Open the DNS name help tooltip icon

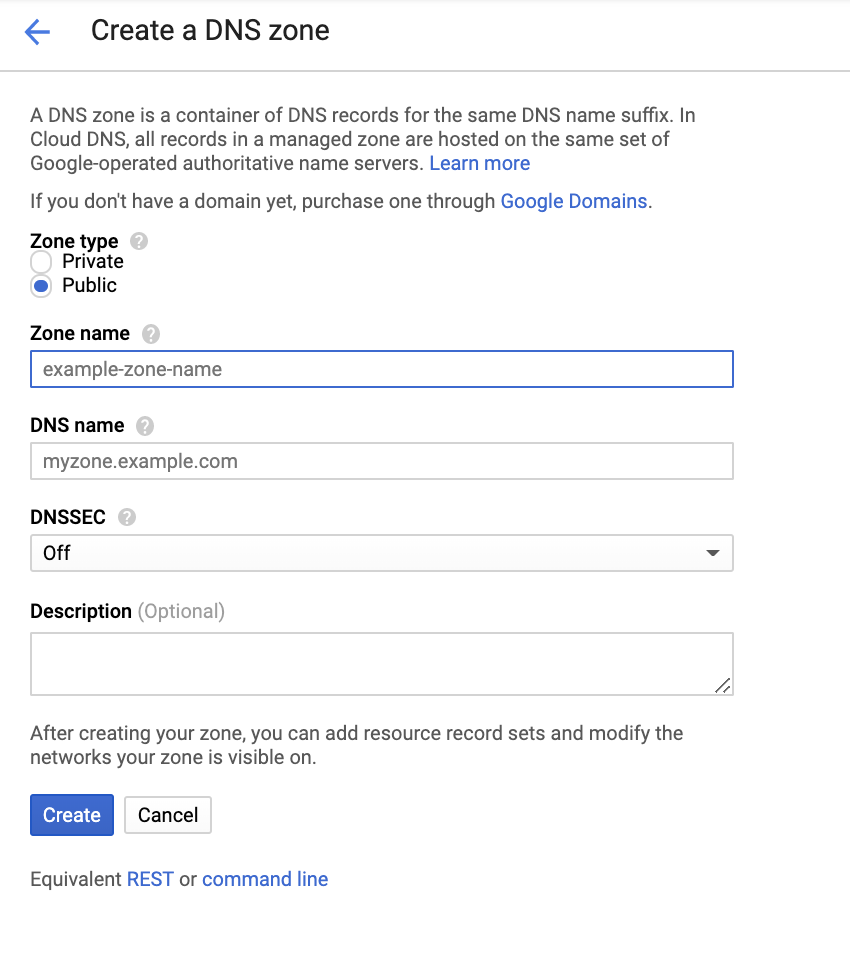[x=145, y=426]
